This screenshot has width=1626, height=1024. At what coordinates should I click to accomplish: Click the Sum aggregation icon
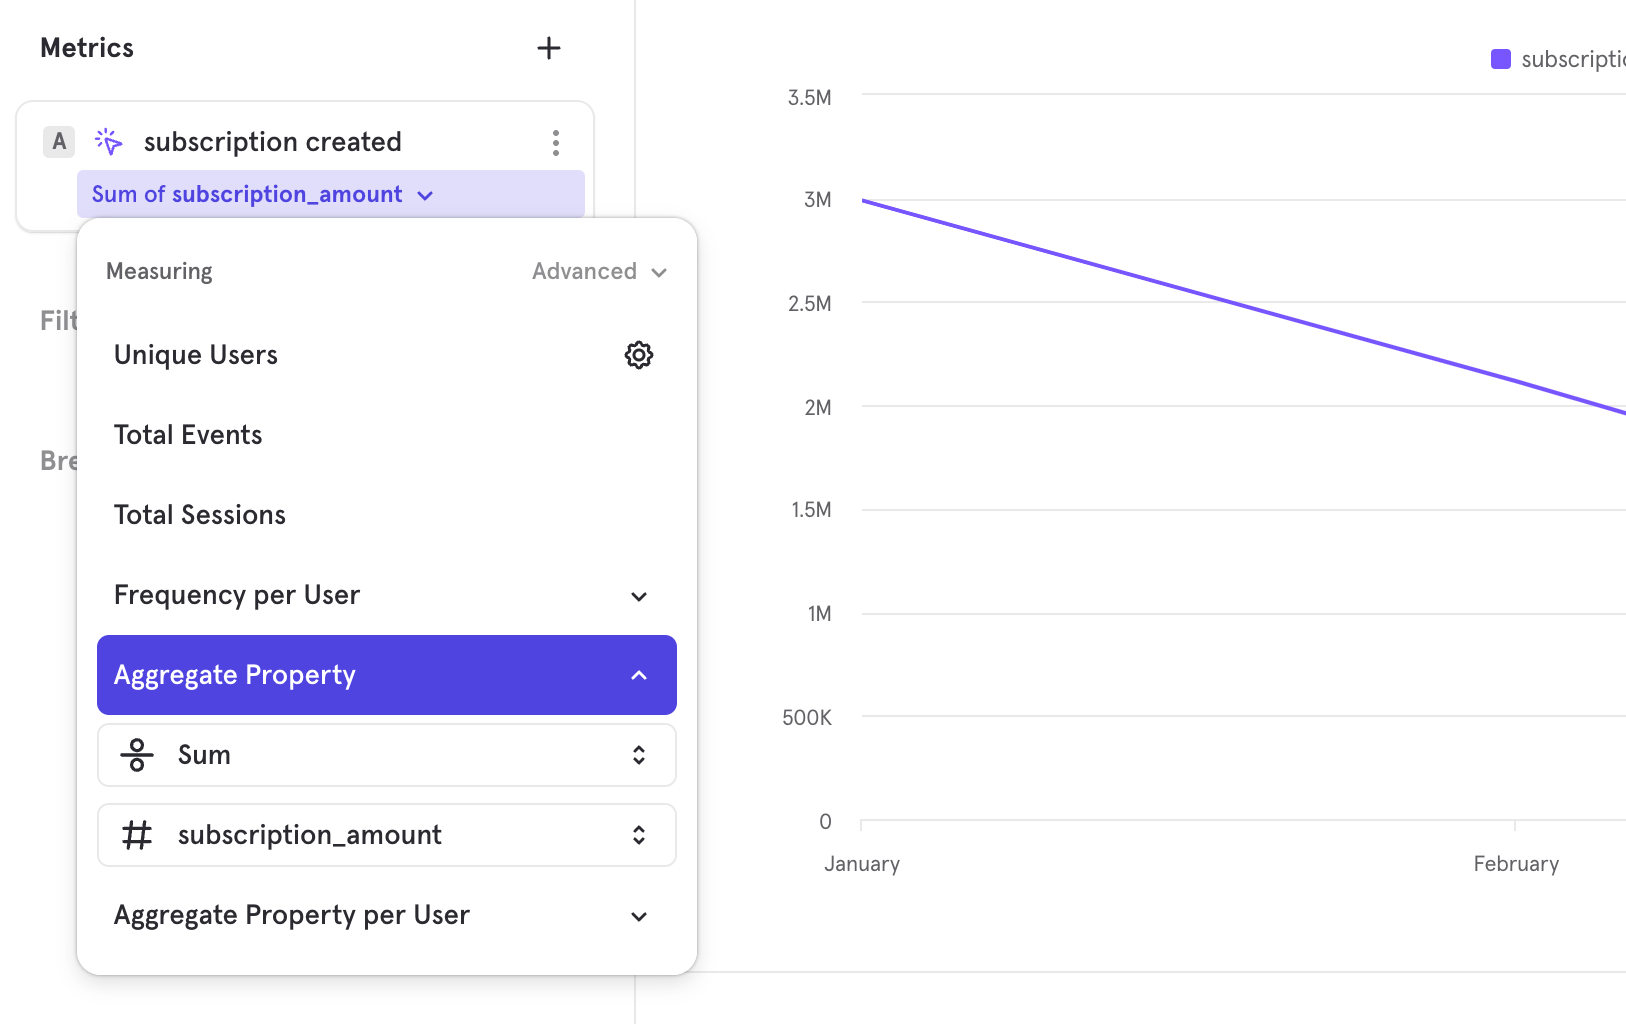[x=137, y=755]
